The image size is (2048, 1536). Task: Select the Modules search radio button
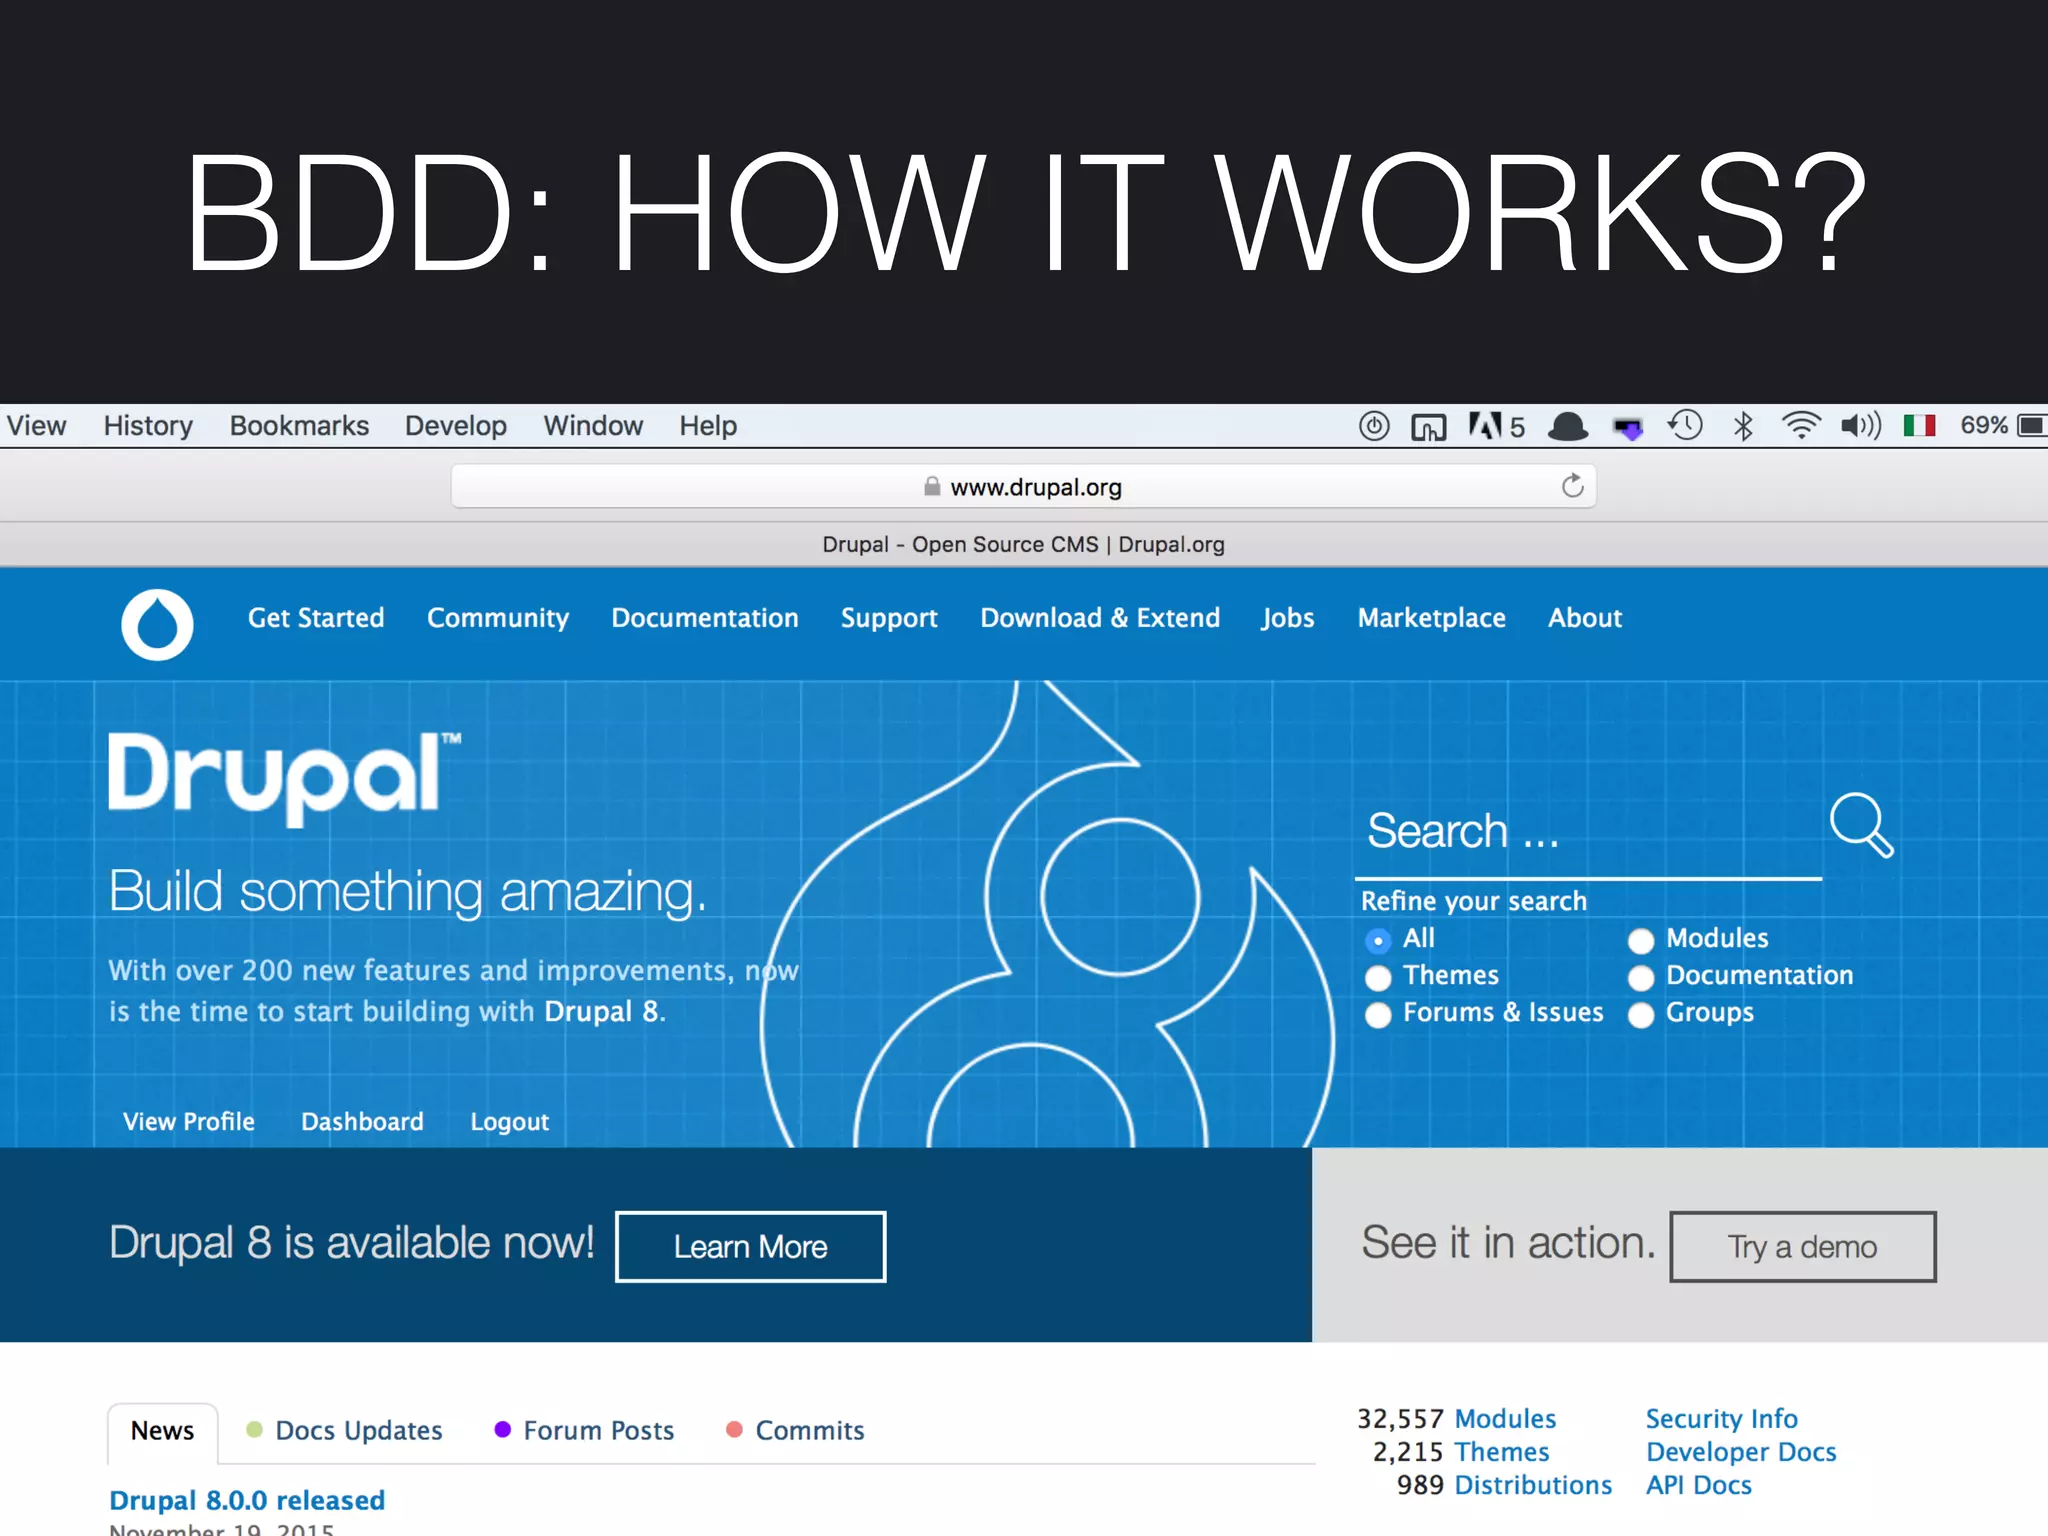click(x=1641, y=941)
